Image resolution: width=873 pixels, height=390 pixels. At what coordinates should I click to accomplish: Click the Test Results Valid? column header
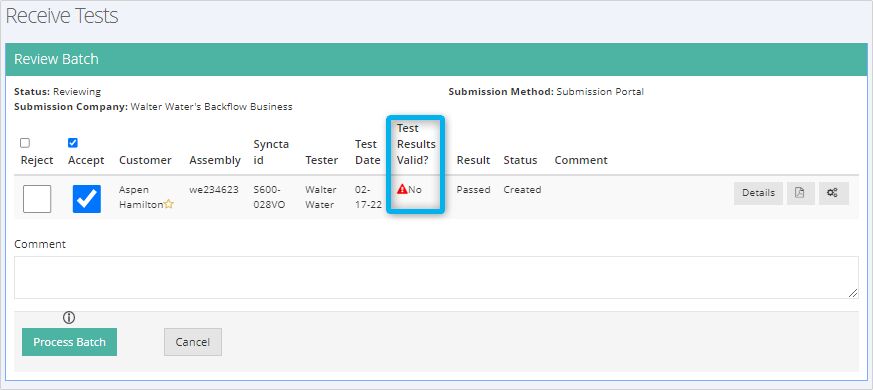pyautogui.click(x=416, y=144)
